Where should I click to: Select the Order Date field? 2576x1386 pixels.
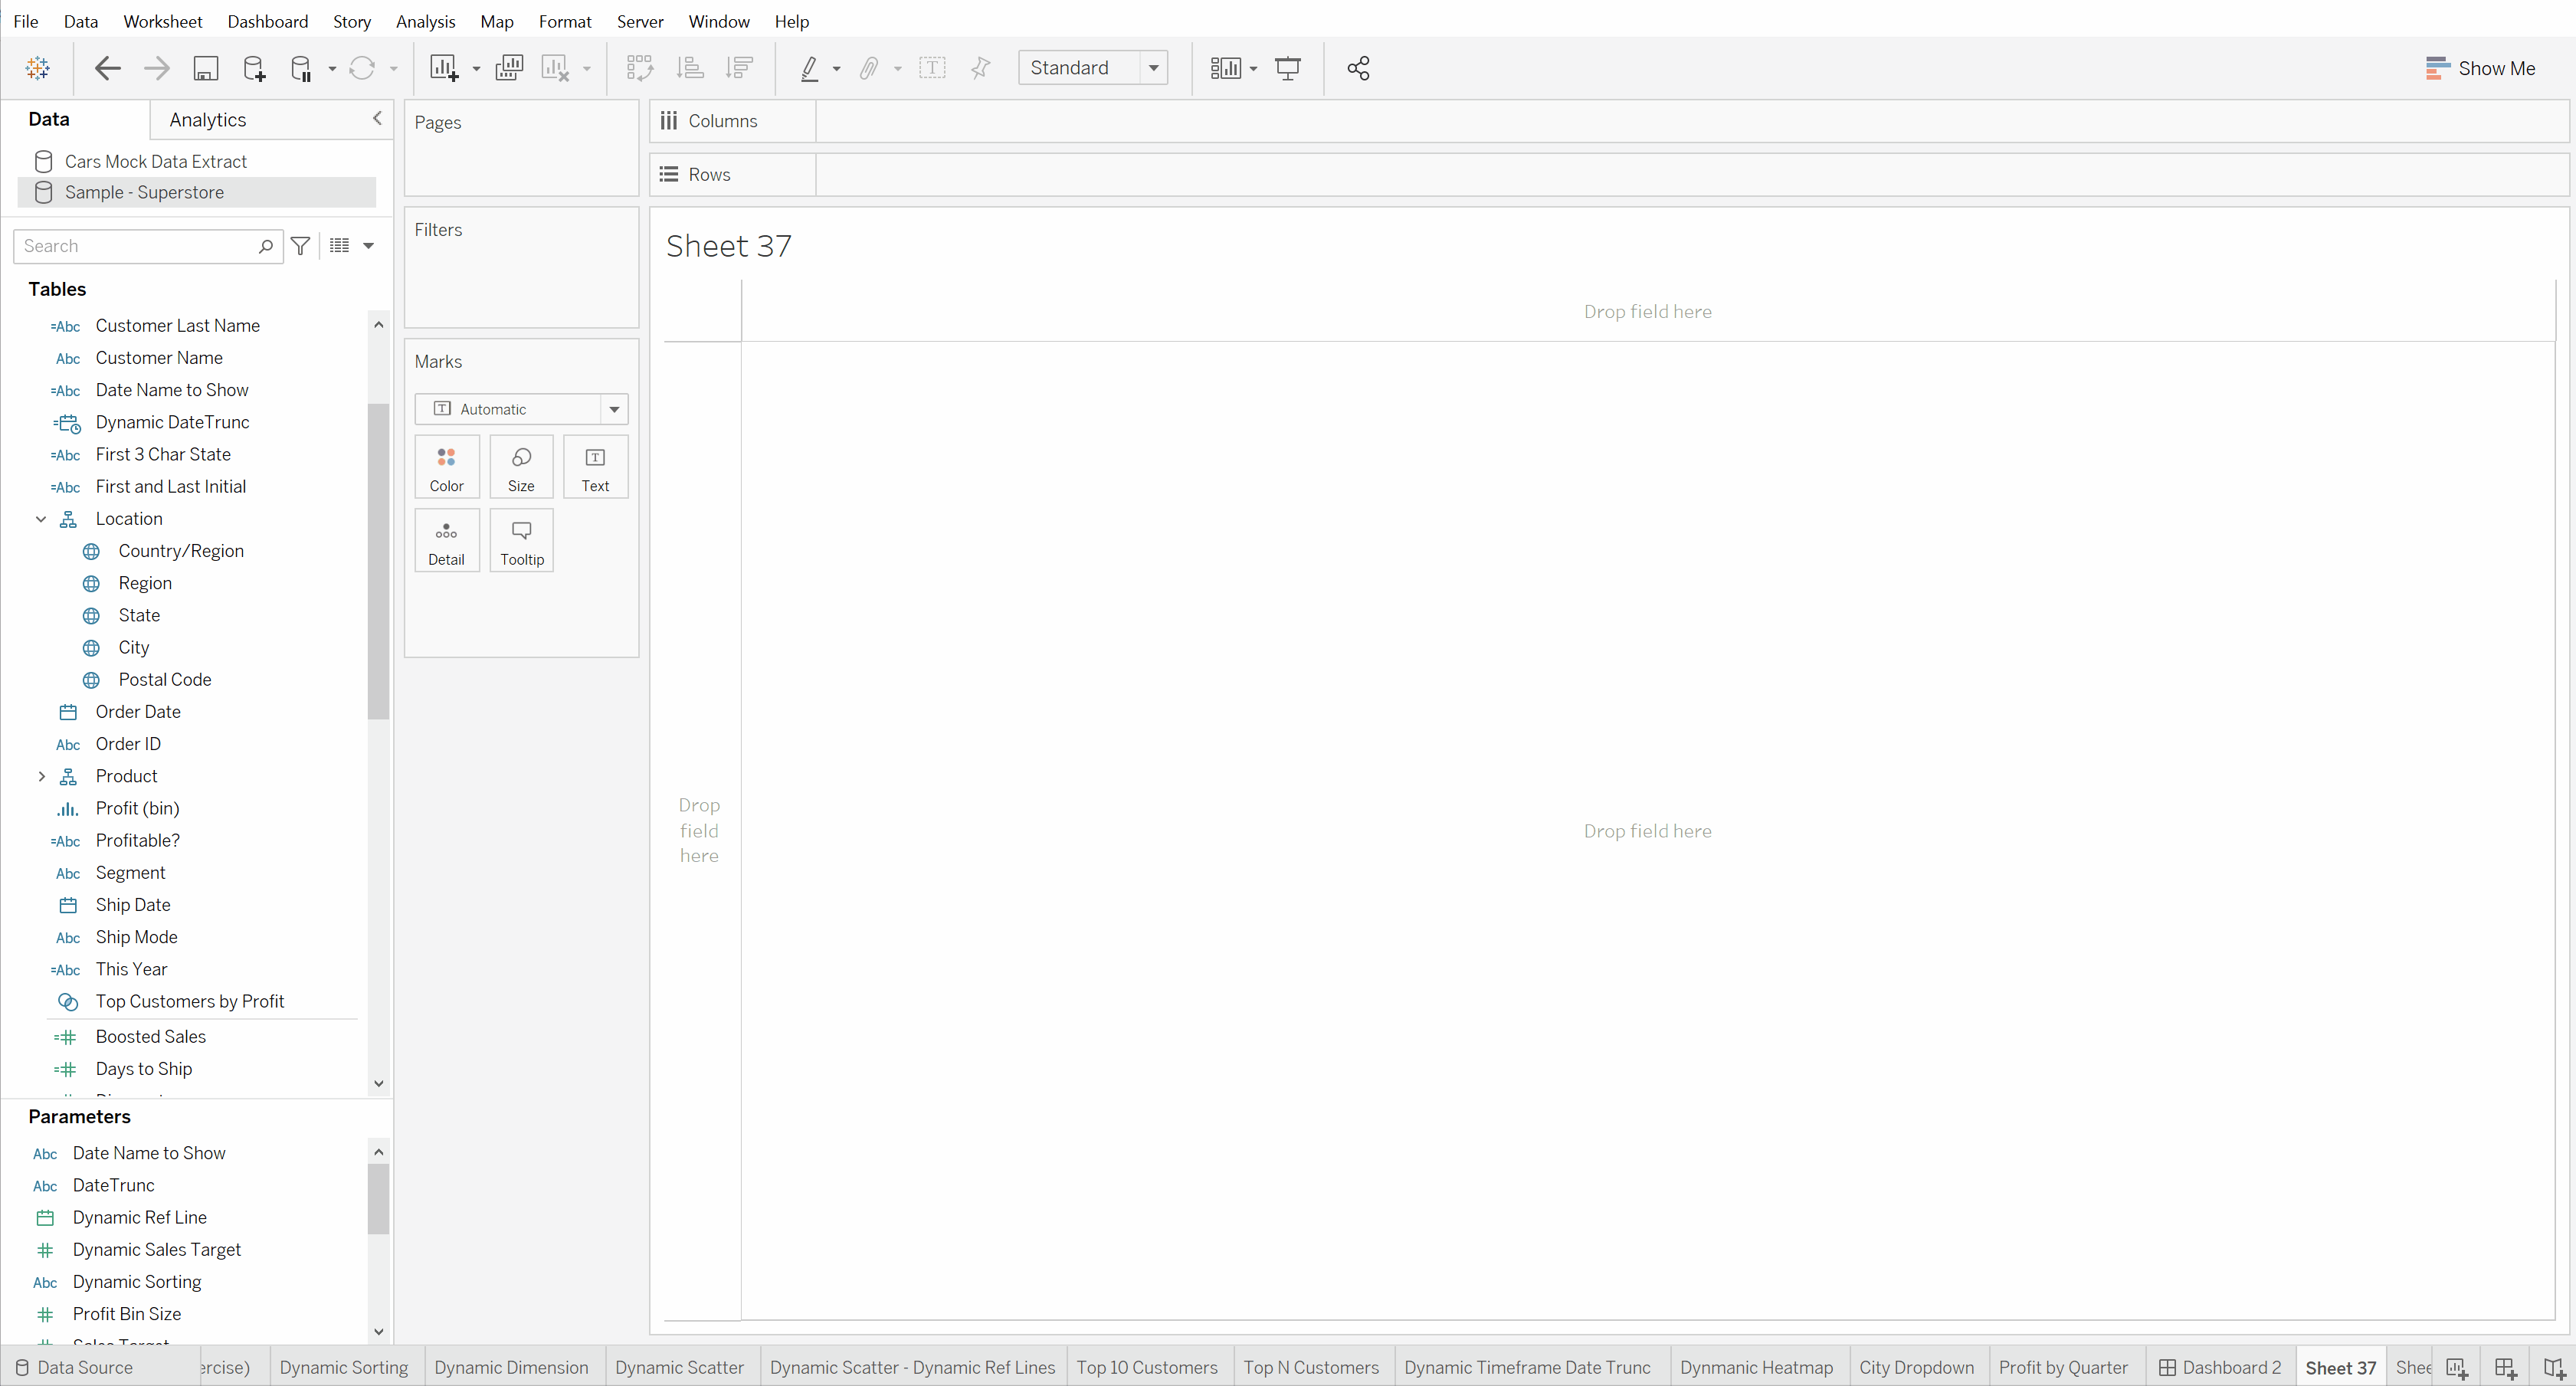click(x=138, y=712)
